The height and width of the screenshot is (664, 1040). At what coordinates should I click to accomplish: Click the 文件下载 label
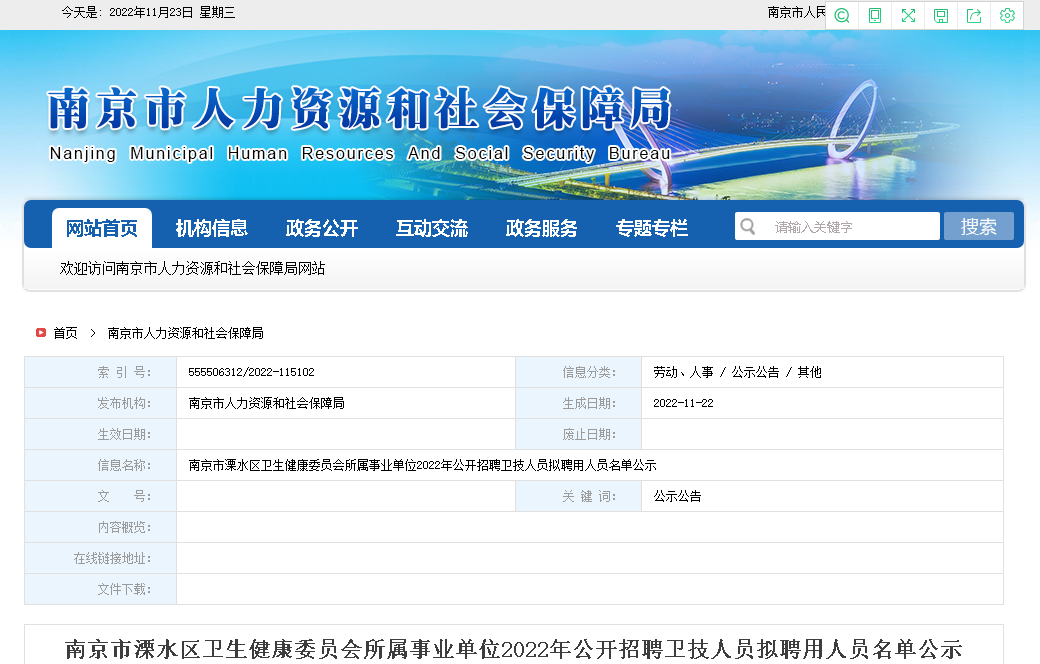pyautogui.click(x=124, y=589)
